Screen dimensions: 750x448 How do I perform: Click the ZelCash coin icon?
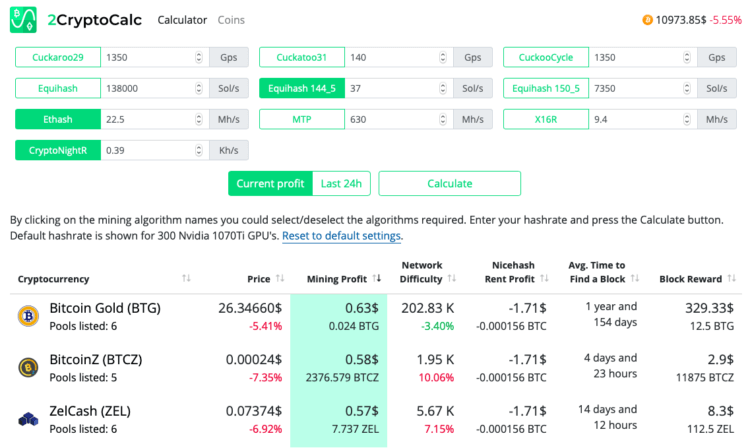pyautogui.click(x=28, y=419)
